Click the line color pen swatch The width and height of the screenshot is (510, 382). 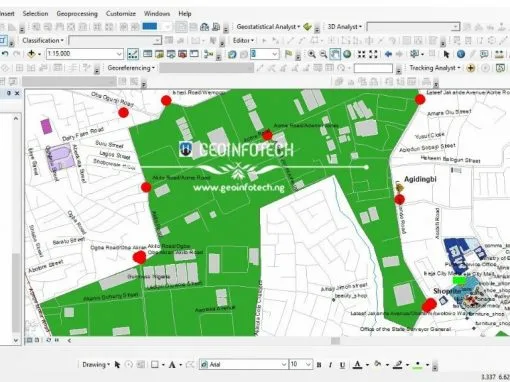tap(397, 365)
